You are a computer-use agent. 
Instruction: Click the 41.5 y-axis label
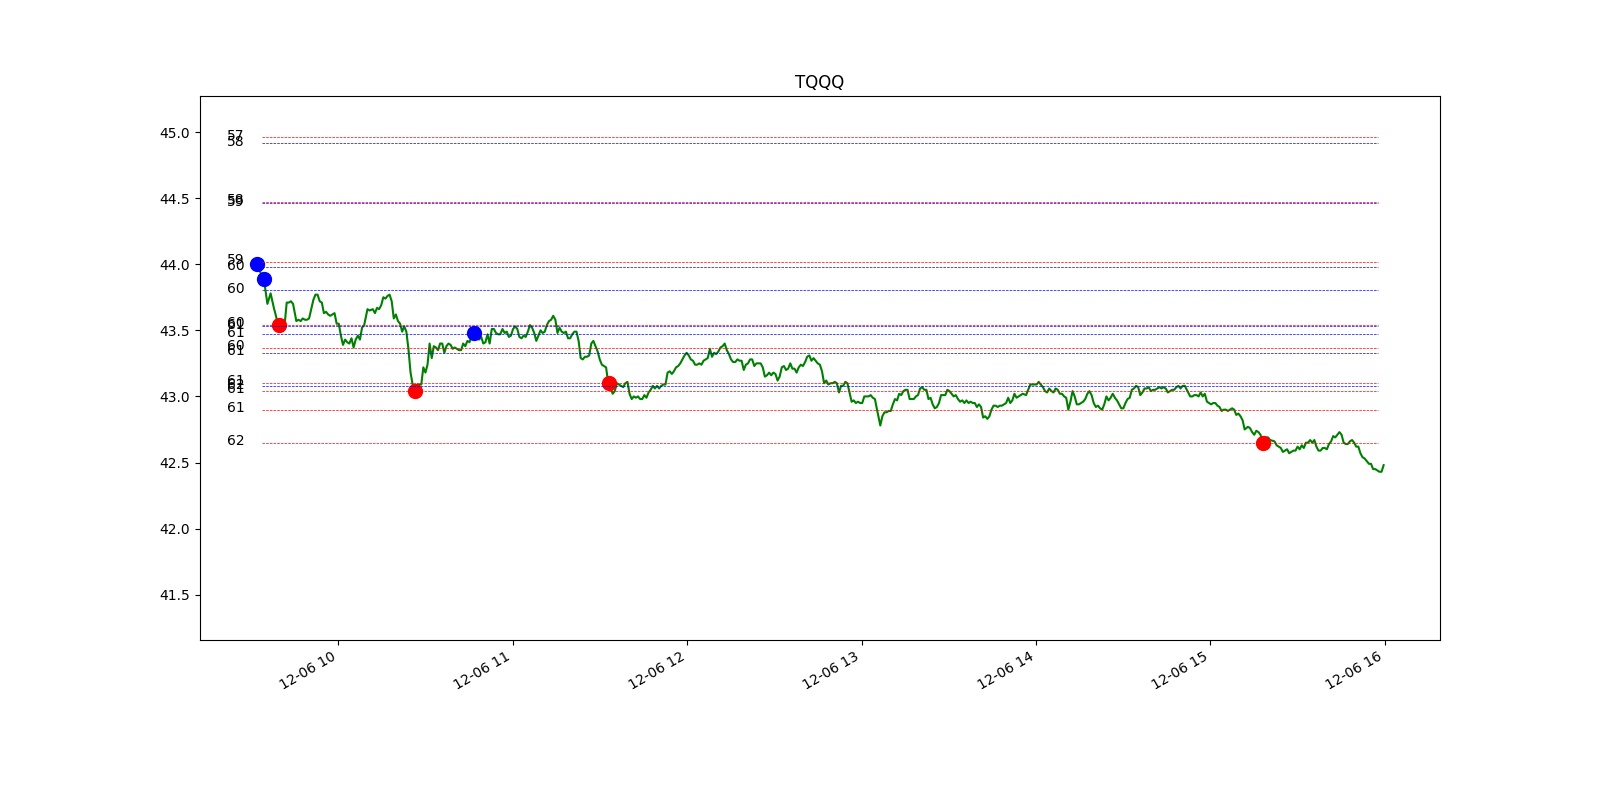[174, 595]
